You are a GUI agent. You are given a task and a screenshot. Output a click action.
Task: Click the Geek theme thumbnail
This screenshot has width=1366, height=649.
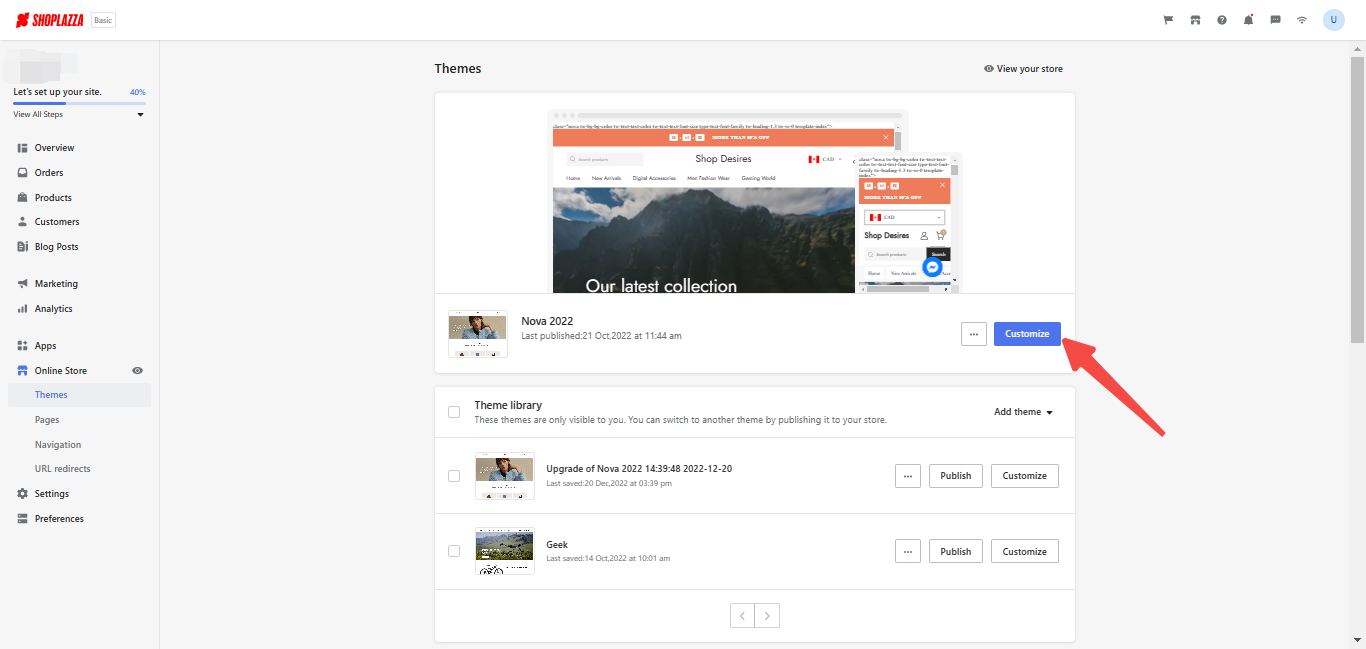pos(505,552)
